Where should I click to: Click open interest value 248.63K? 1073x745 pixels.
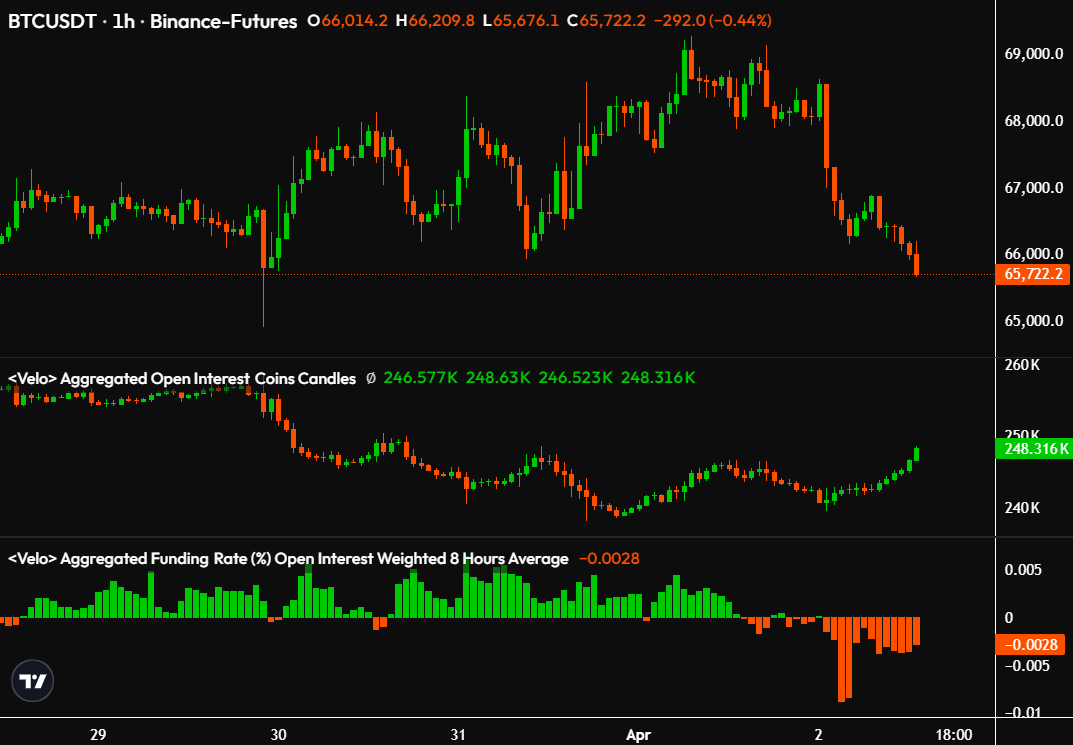click(x=497, y=378)
